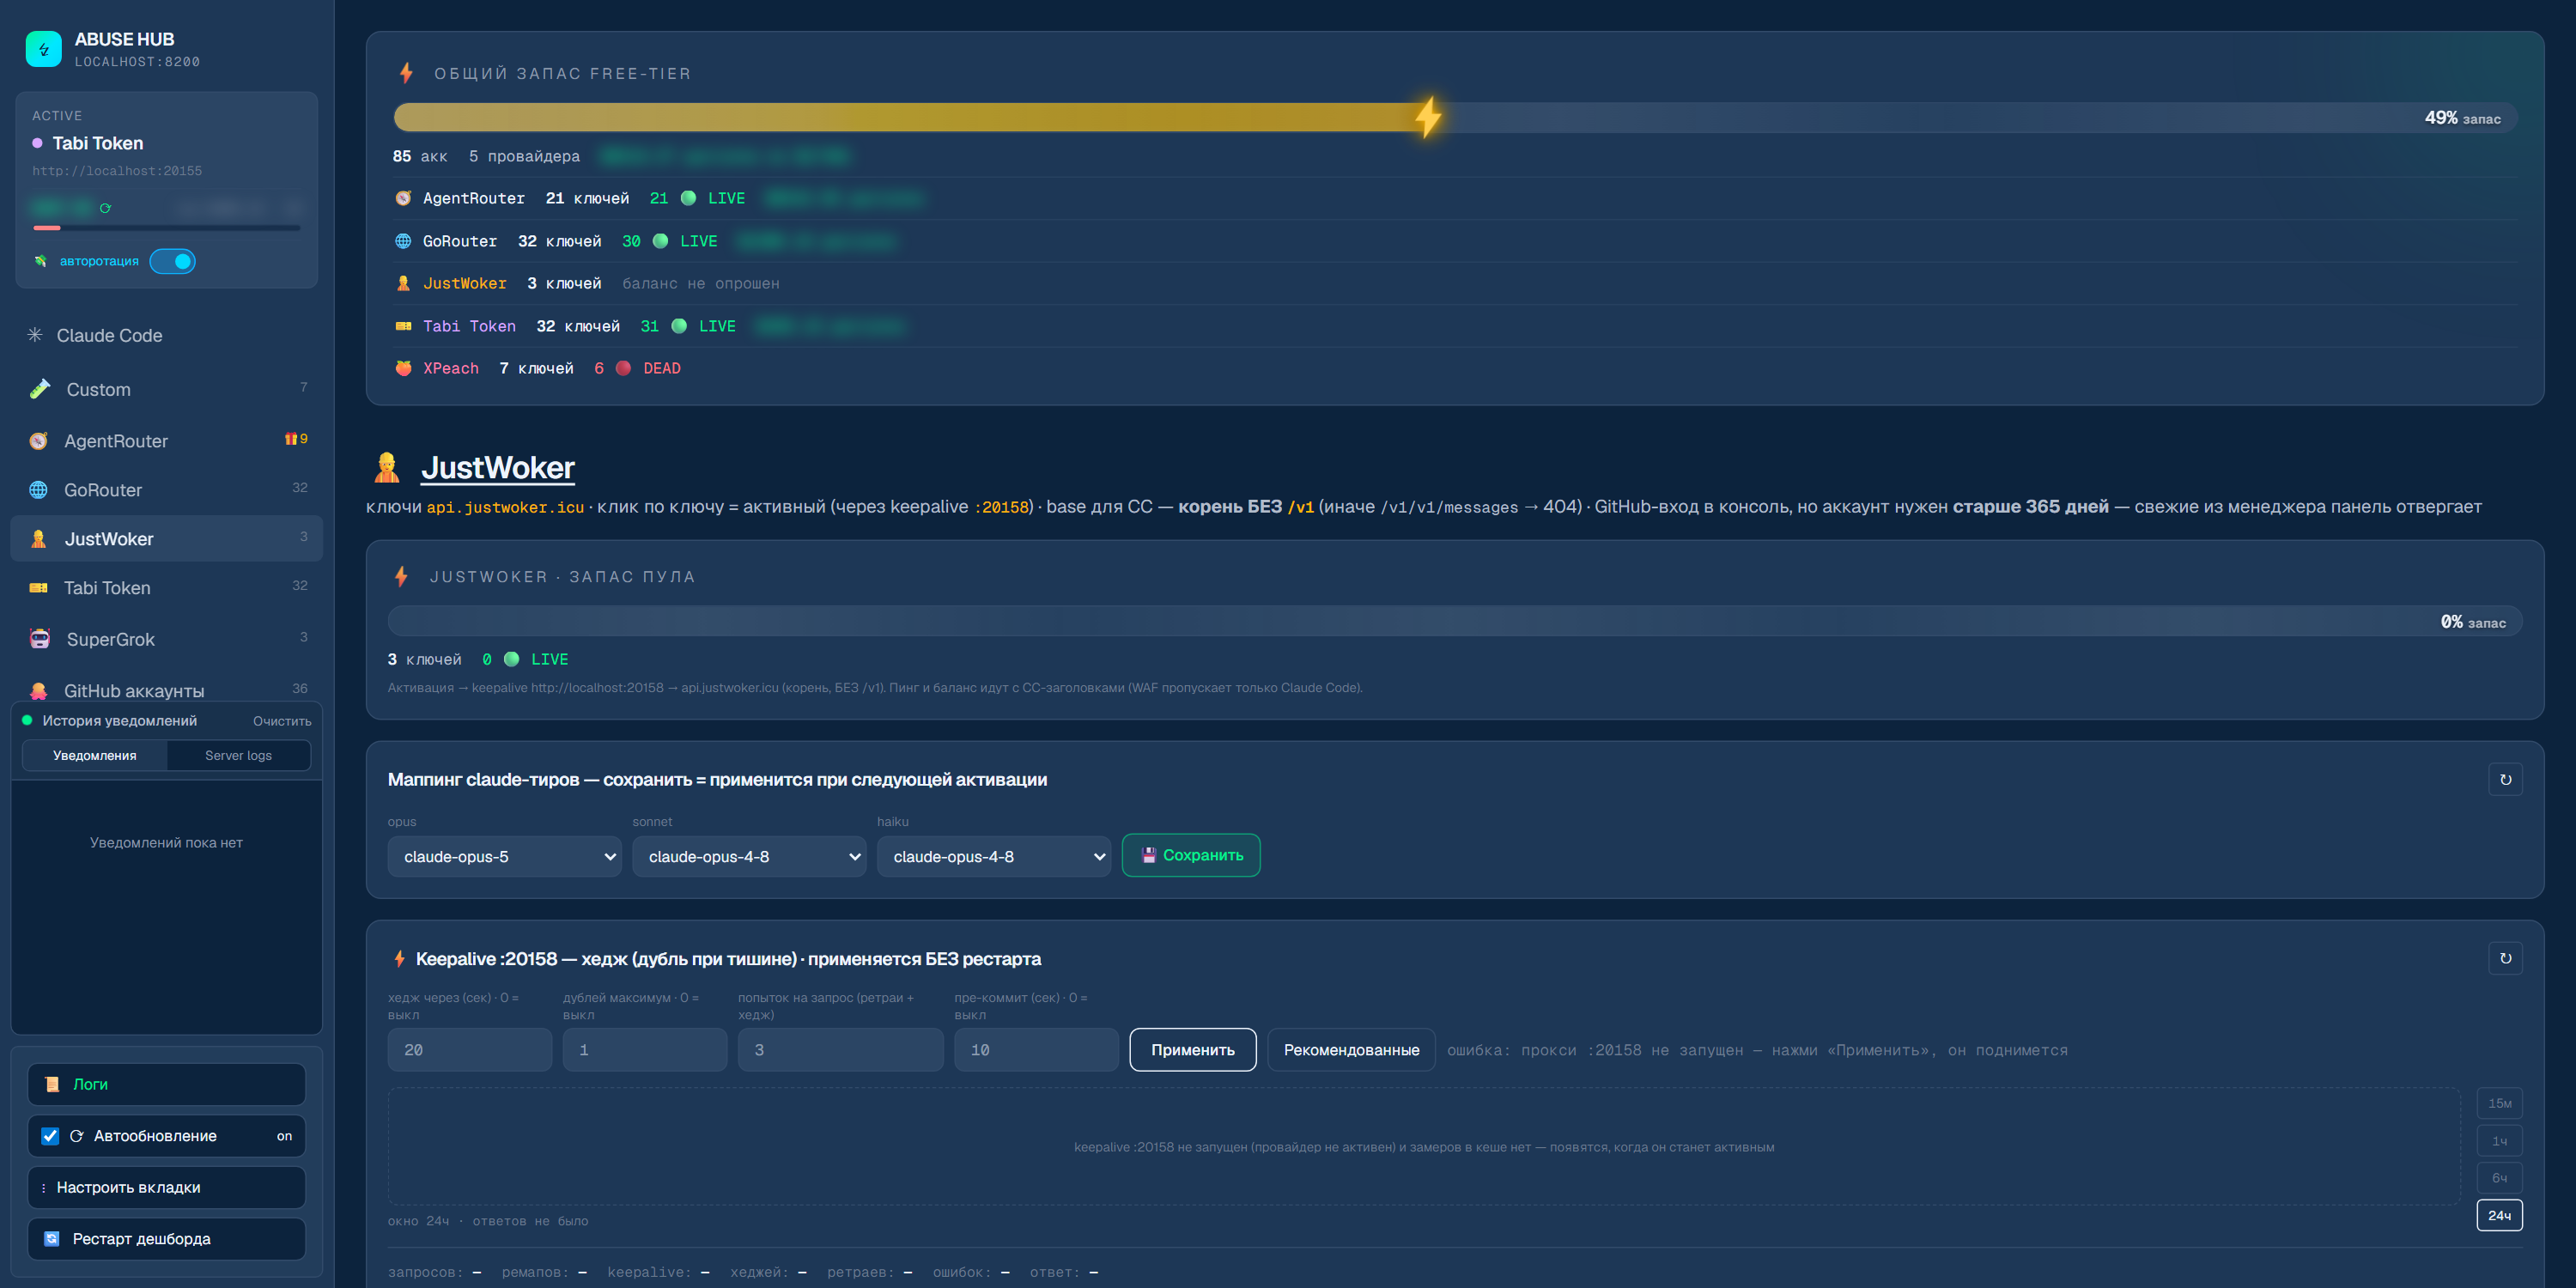Screen dimensions: 2576x1288
Task: Click the gift badge on the sidebar AgentRouter item
Action: (296, 439)
